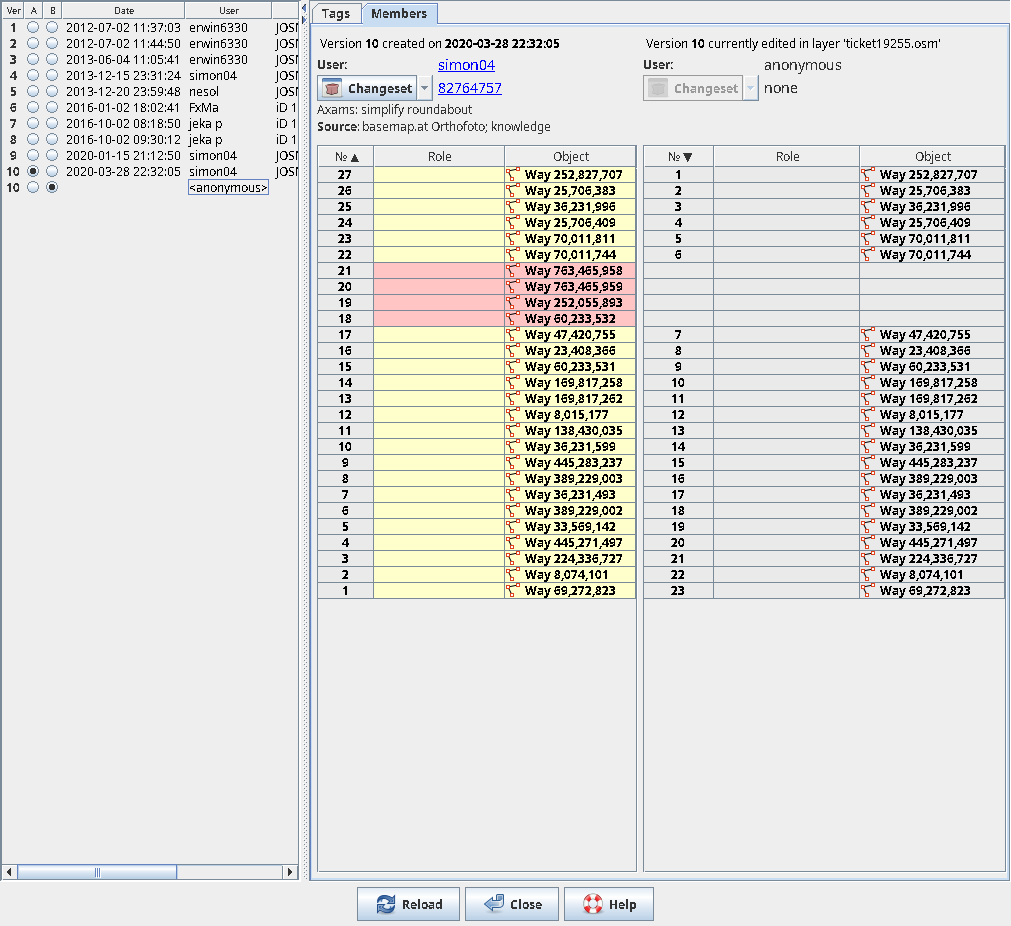Viewport: 1011px width, 926px height.
Task: Toggle the descending № sort arrow header
Action: [x=679, y=157]
